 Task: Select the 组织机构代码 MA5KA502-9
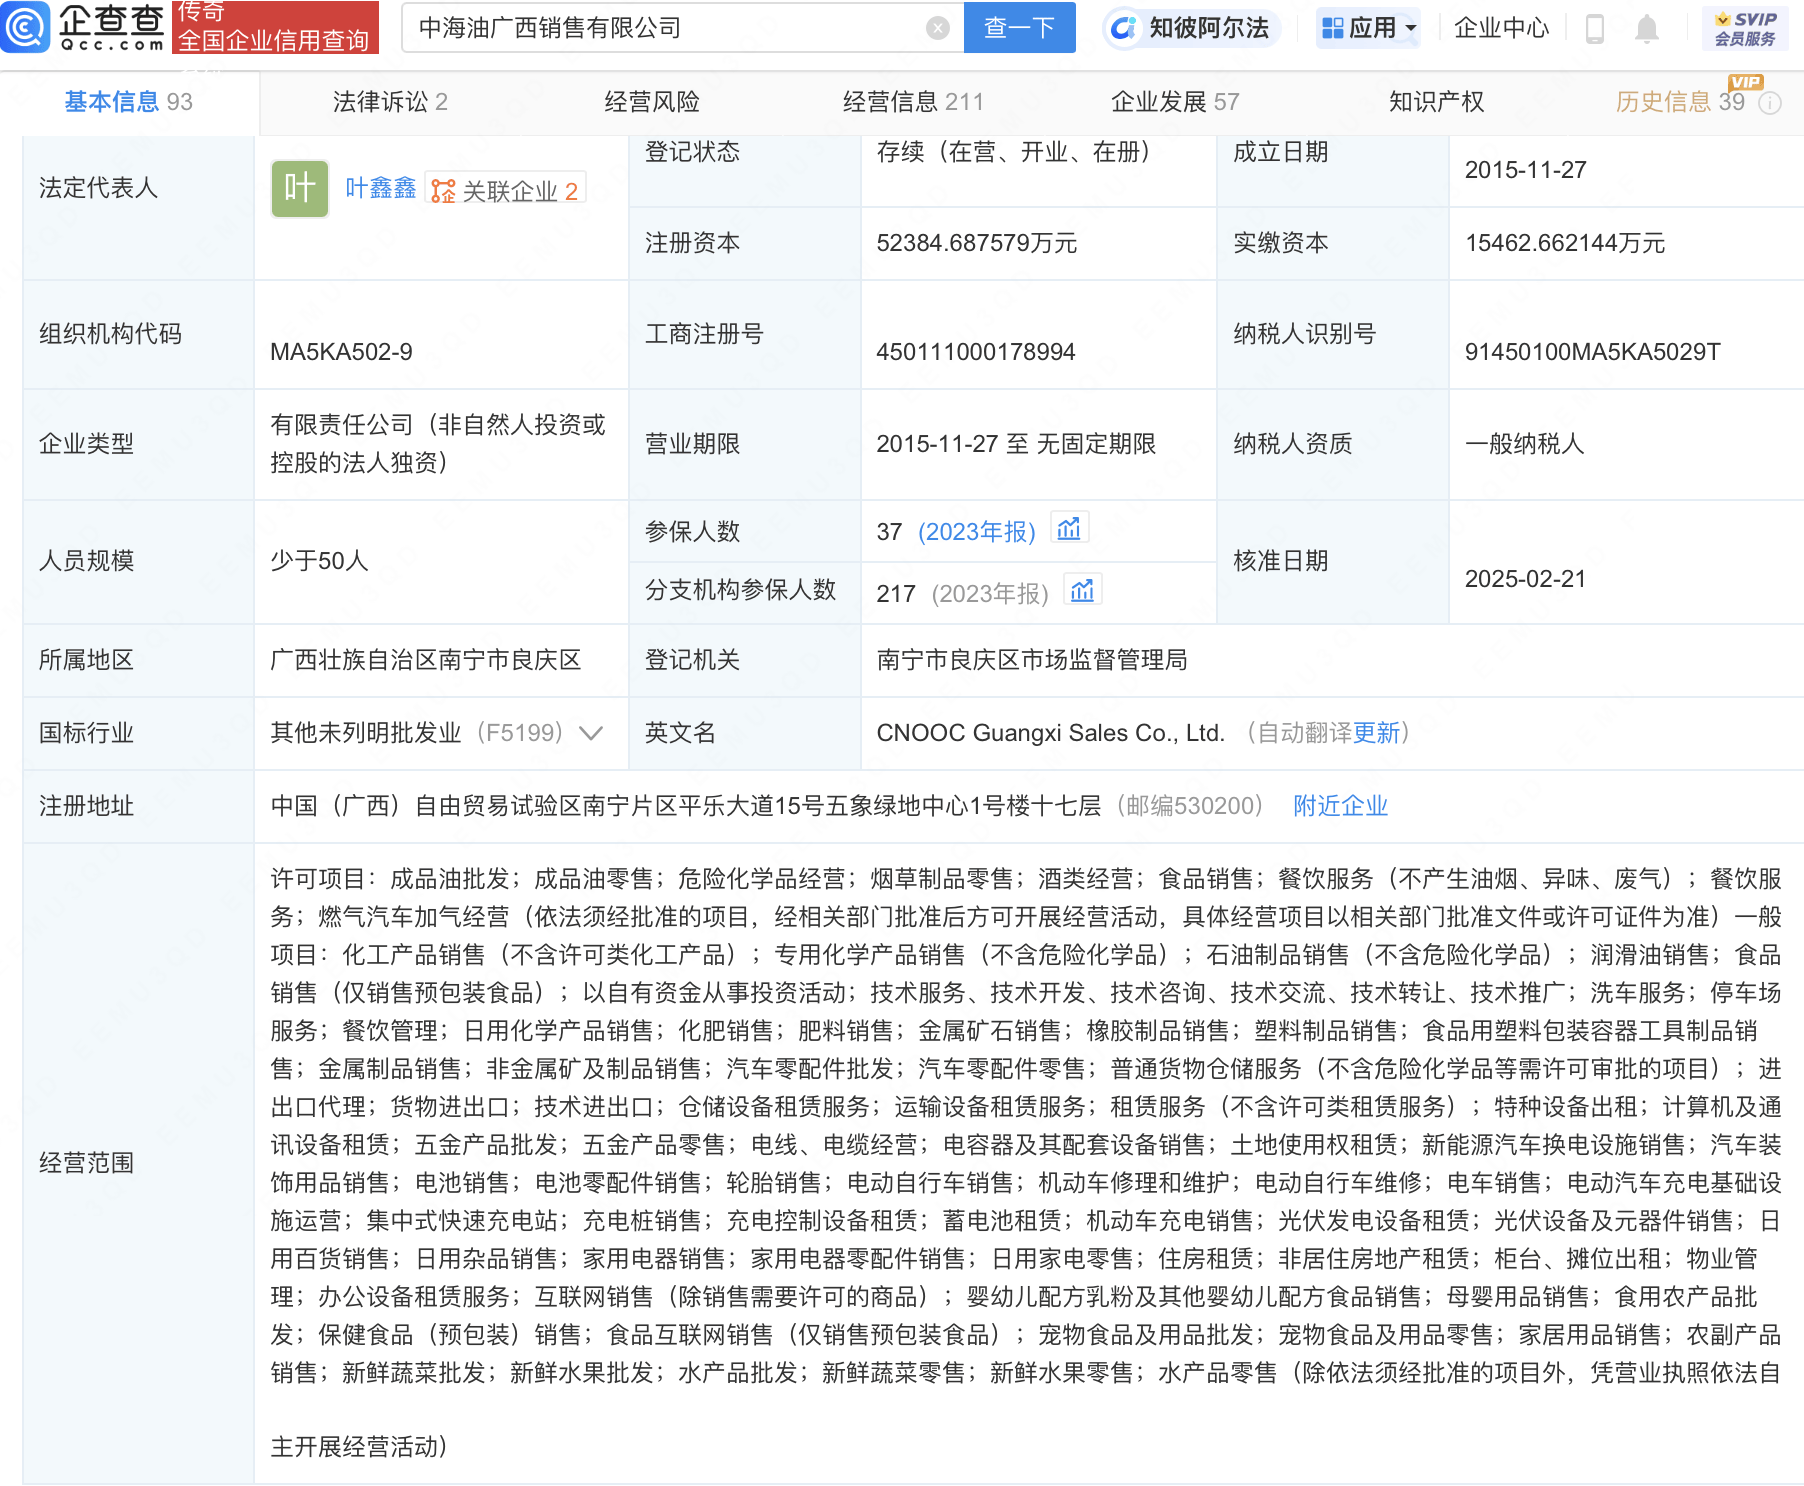[x=341, y=352]
